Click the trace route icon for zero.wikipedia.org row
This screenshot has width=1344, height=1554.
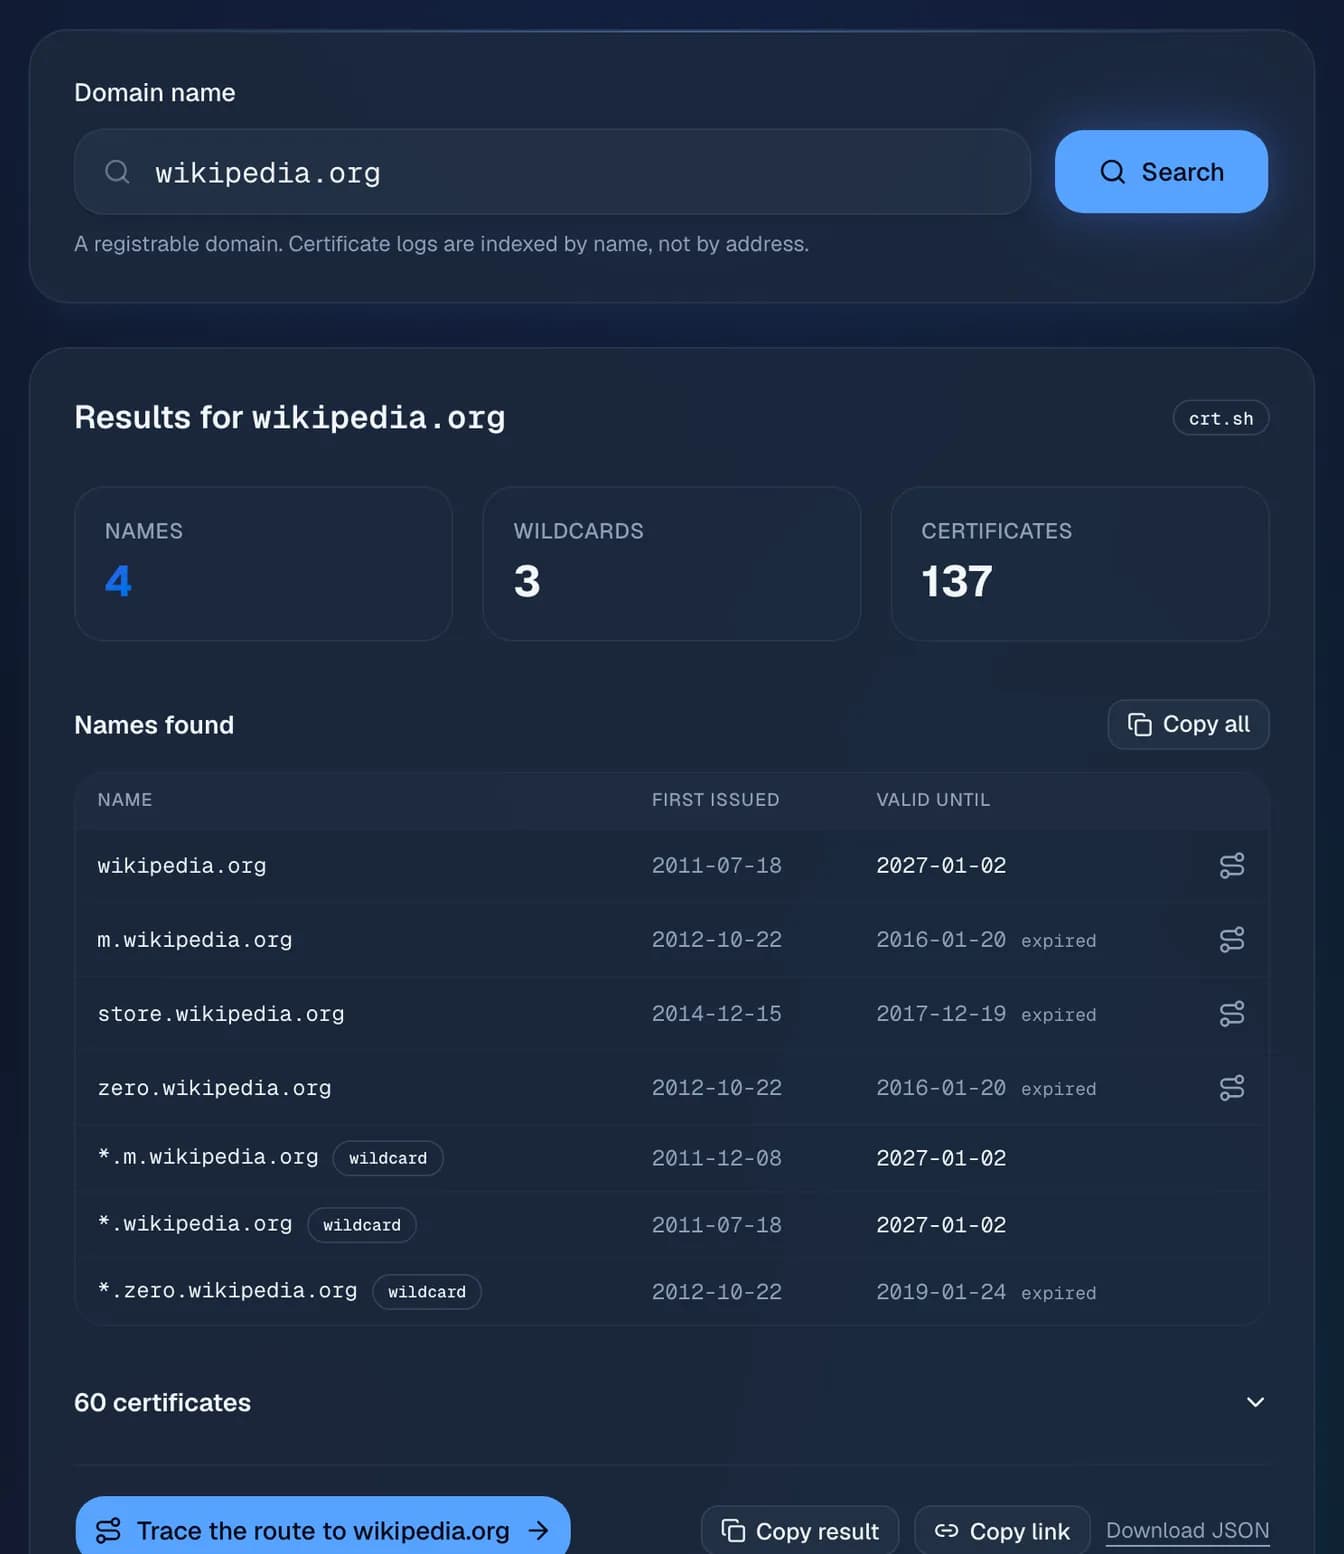tap(1231, 1088)
